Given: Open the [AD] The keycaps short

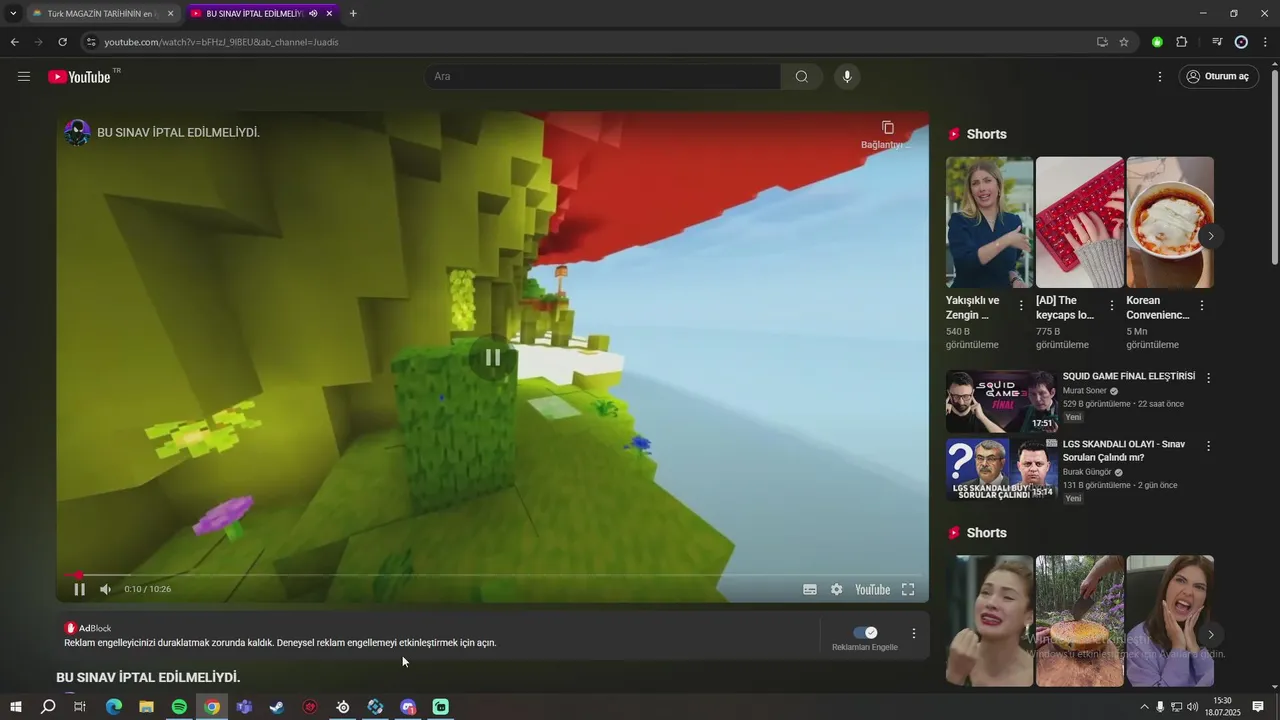Looking at the screenshot, I should pyautogui.click(x=1079, y=222).
